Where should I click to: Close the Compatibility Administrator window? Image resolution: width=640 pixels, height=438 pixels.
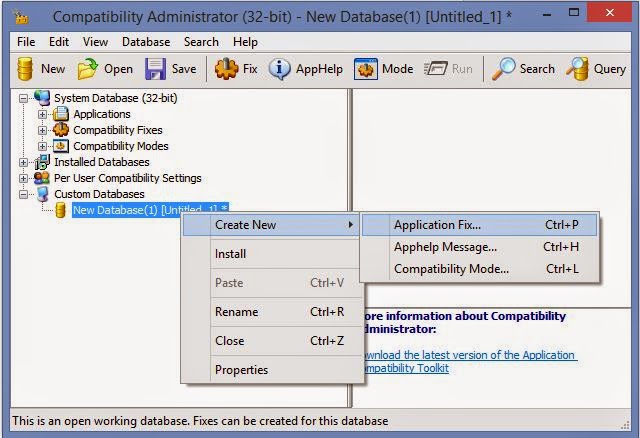pyautogui.click(x=610, y=12)
